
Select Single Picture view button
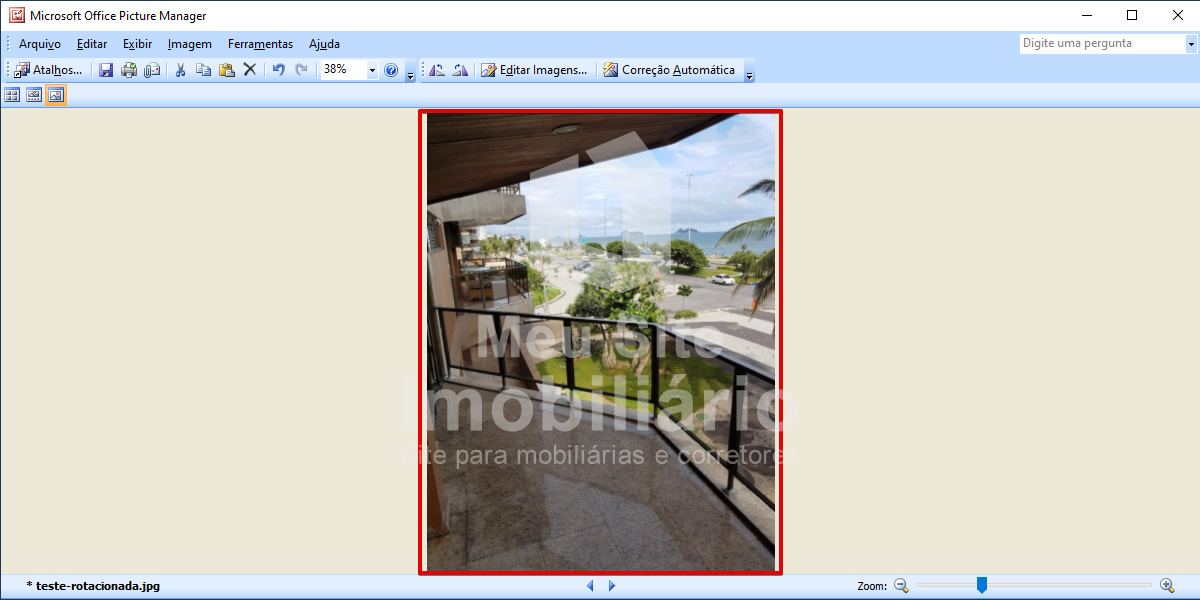(56, 95)
